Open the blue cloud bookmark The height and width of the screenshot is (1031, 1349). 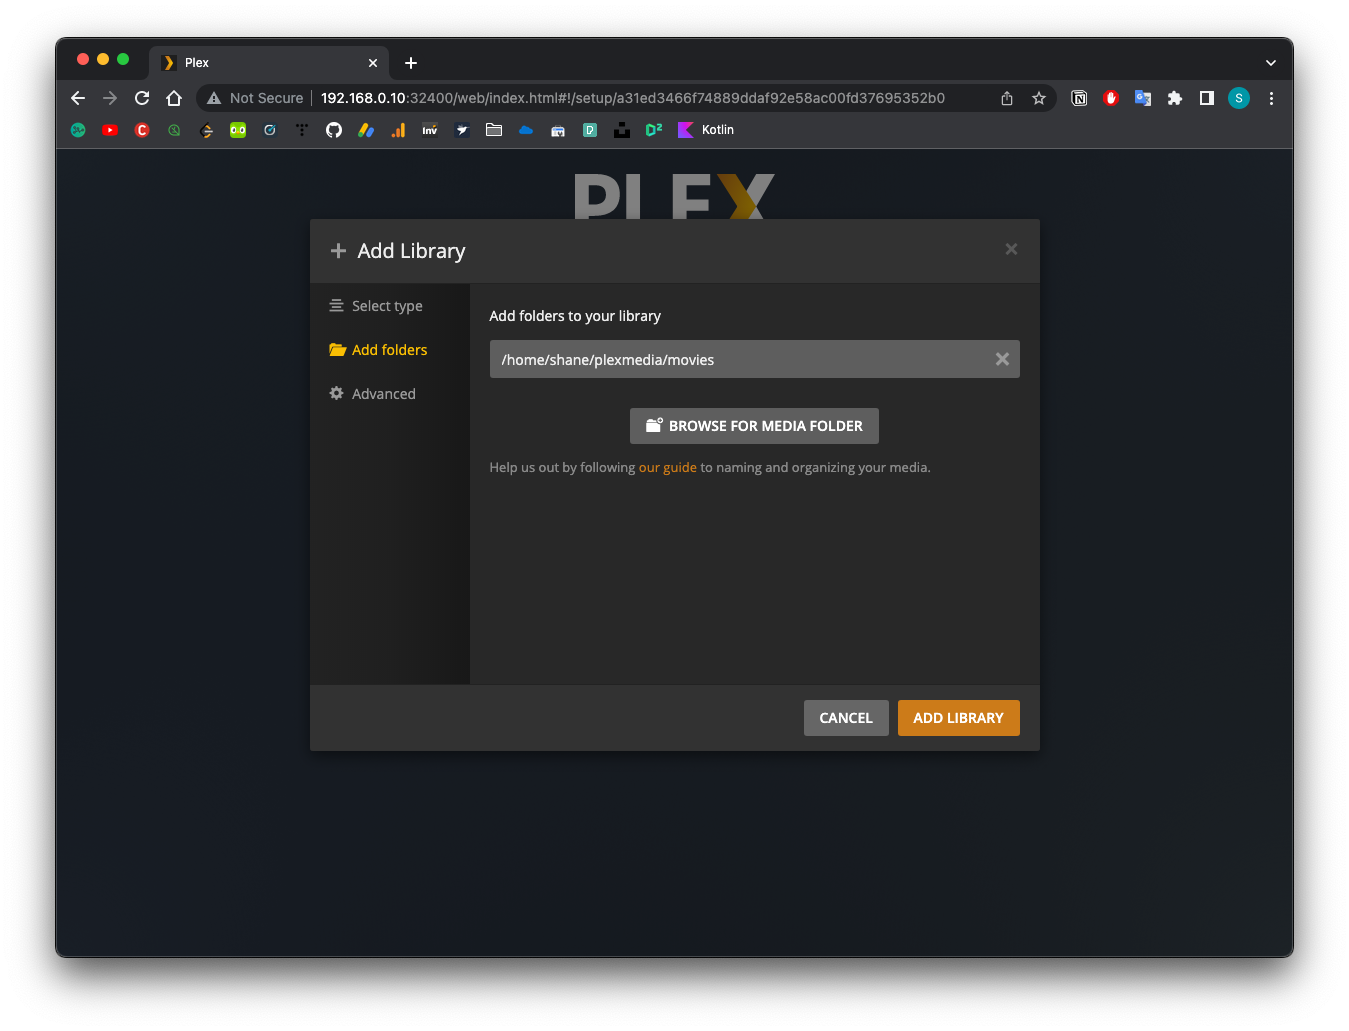(526, 130)
